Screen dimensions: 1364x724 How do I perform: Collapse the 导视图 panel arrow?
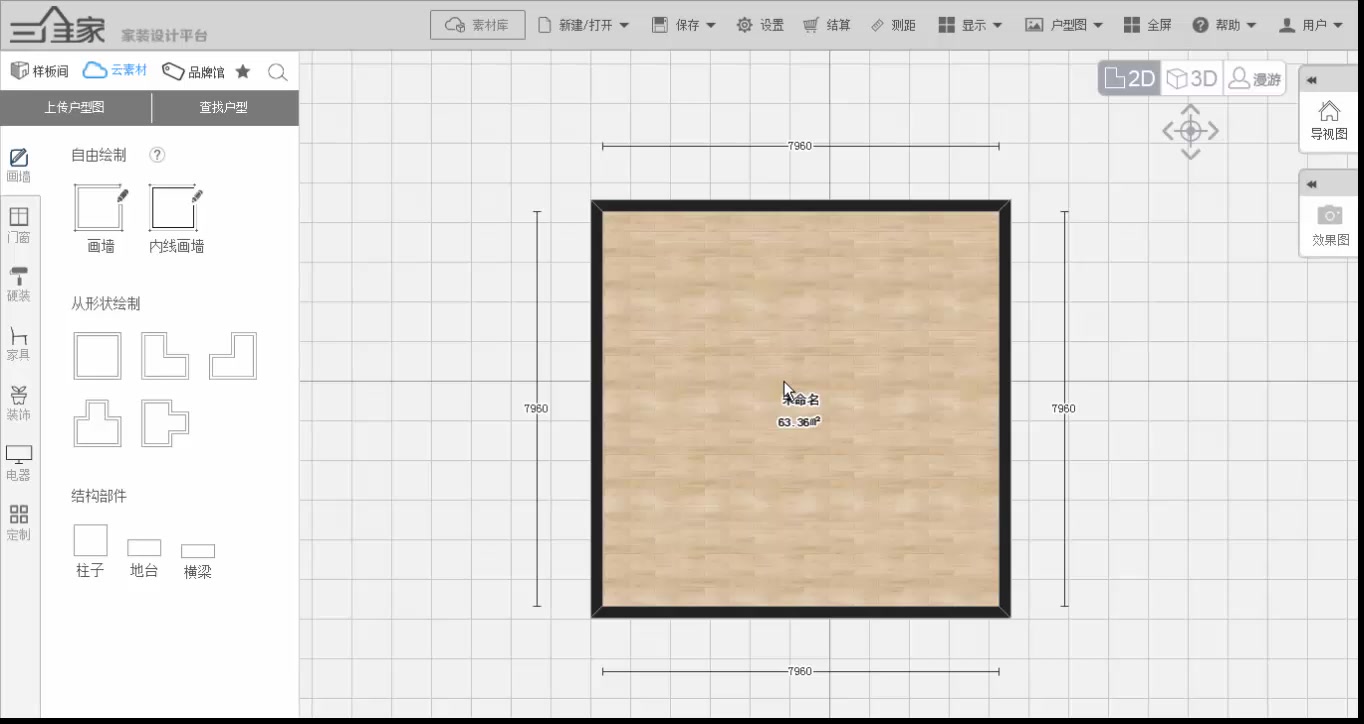tap(1312, 81)
